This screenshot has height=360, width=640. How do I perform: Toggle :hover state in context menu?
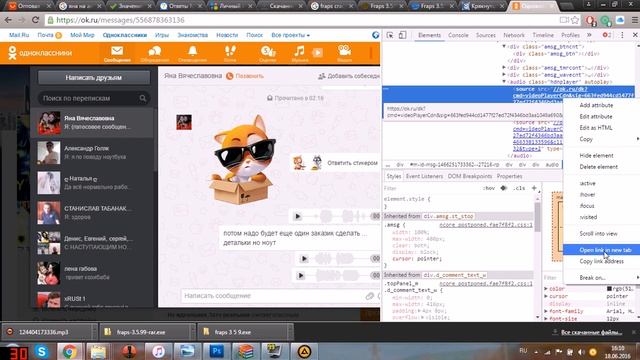click(x=588, y=195)
